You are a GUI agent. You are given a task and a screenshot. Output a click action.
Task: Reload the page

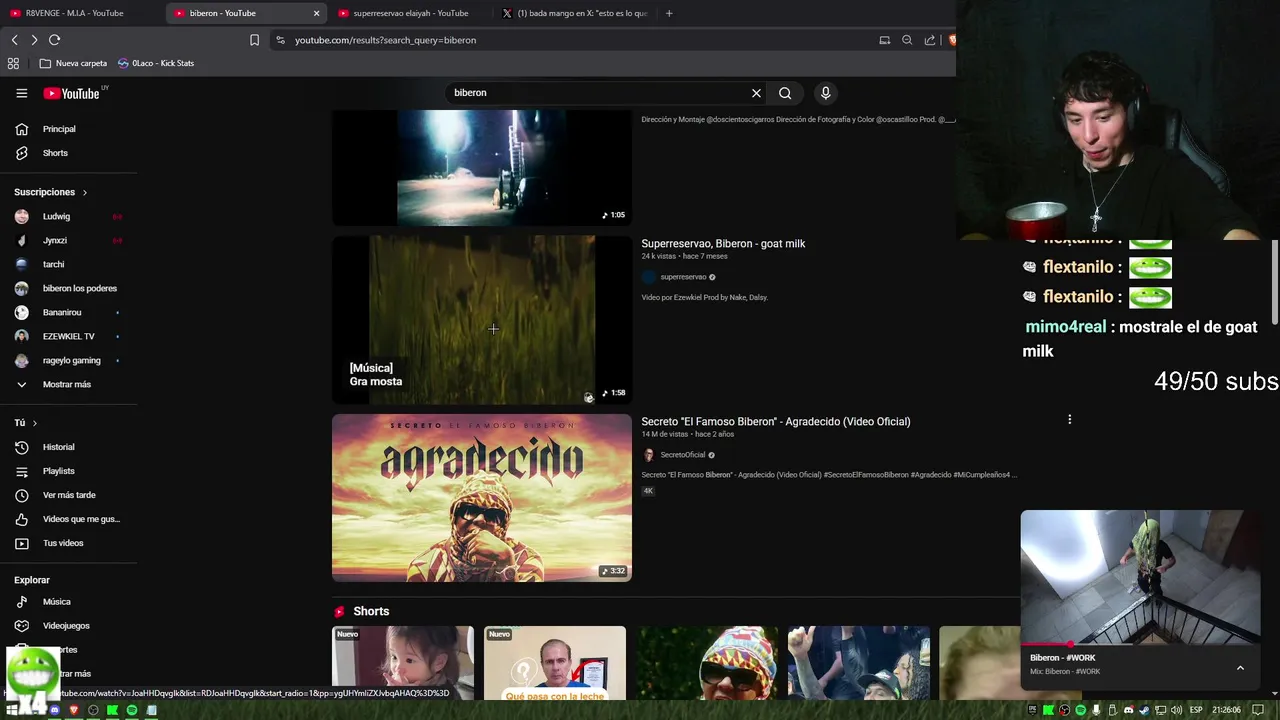55,40
